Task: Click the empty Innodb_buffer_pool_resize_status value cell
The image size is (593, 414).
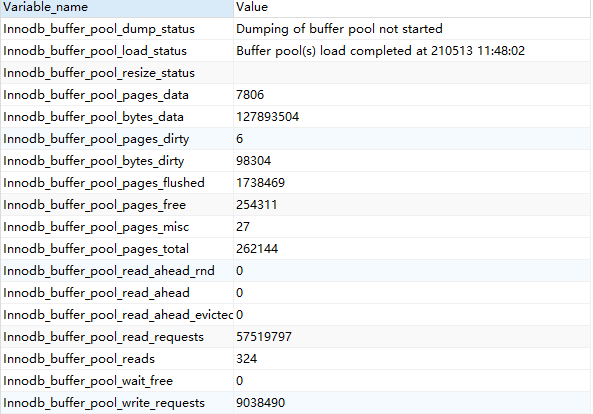Action: pos(412,73)
